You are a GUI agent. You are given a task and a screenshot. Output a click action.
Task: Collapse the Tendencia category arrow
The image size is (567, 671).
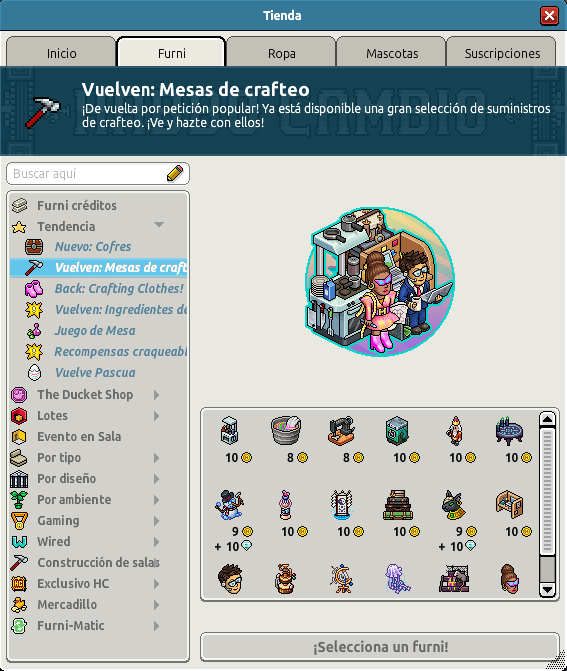(x=159, y=225)
